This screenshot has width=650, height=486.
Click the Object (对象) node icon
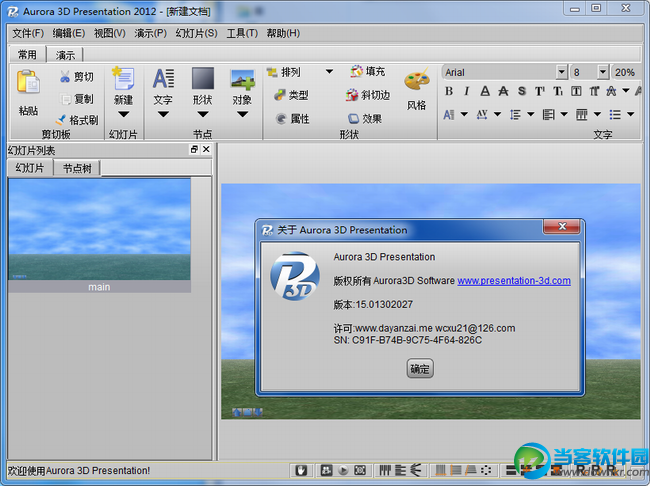pos(243,79)
